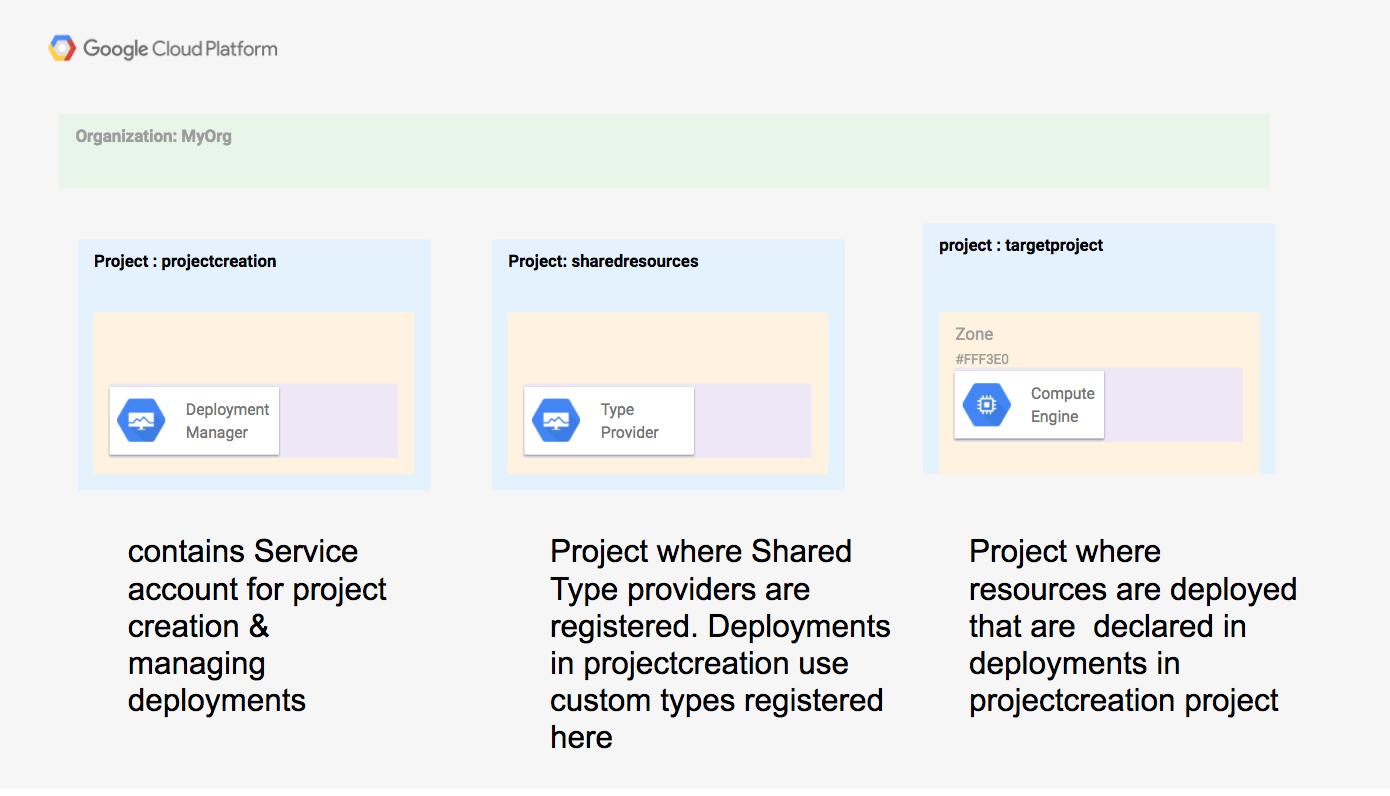
Task: Select the purple box beside Type Provider
Action: [752, 420]
